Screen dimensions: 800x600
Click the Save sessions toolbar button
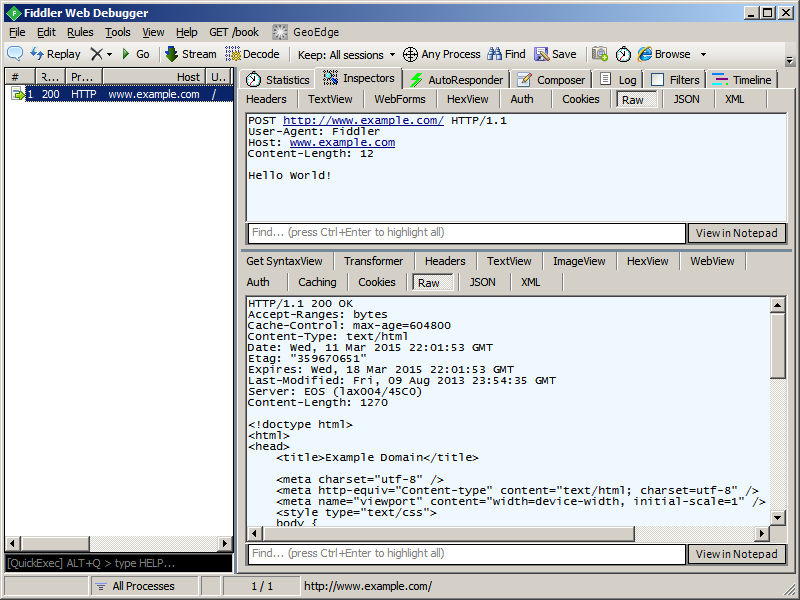pos(555,54)
